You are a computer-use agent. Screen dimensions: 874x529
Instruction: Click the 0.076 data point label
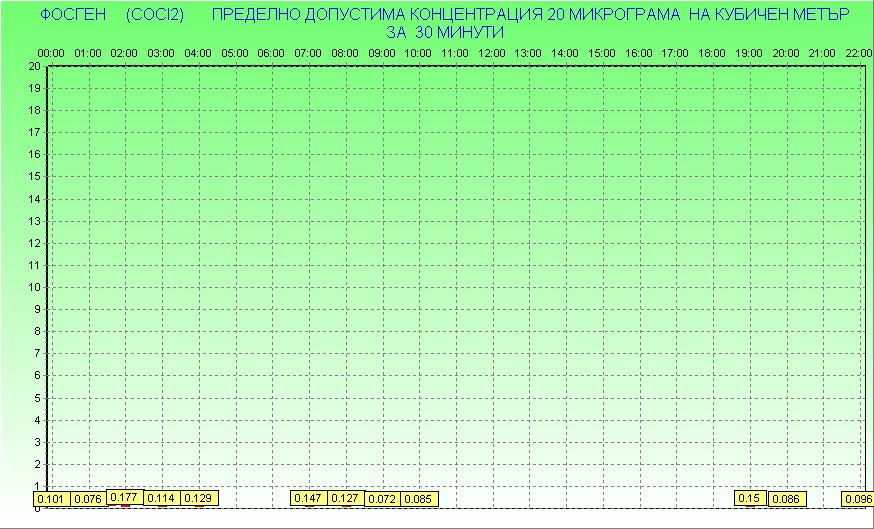coord(88,499)
